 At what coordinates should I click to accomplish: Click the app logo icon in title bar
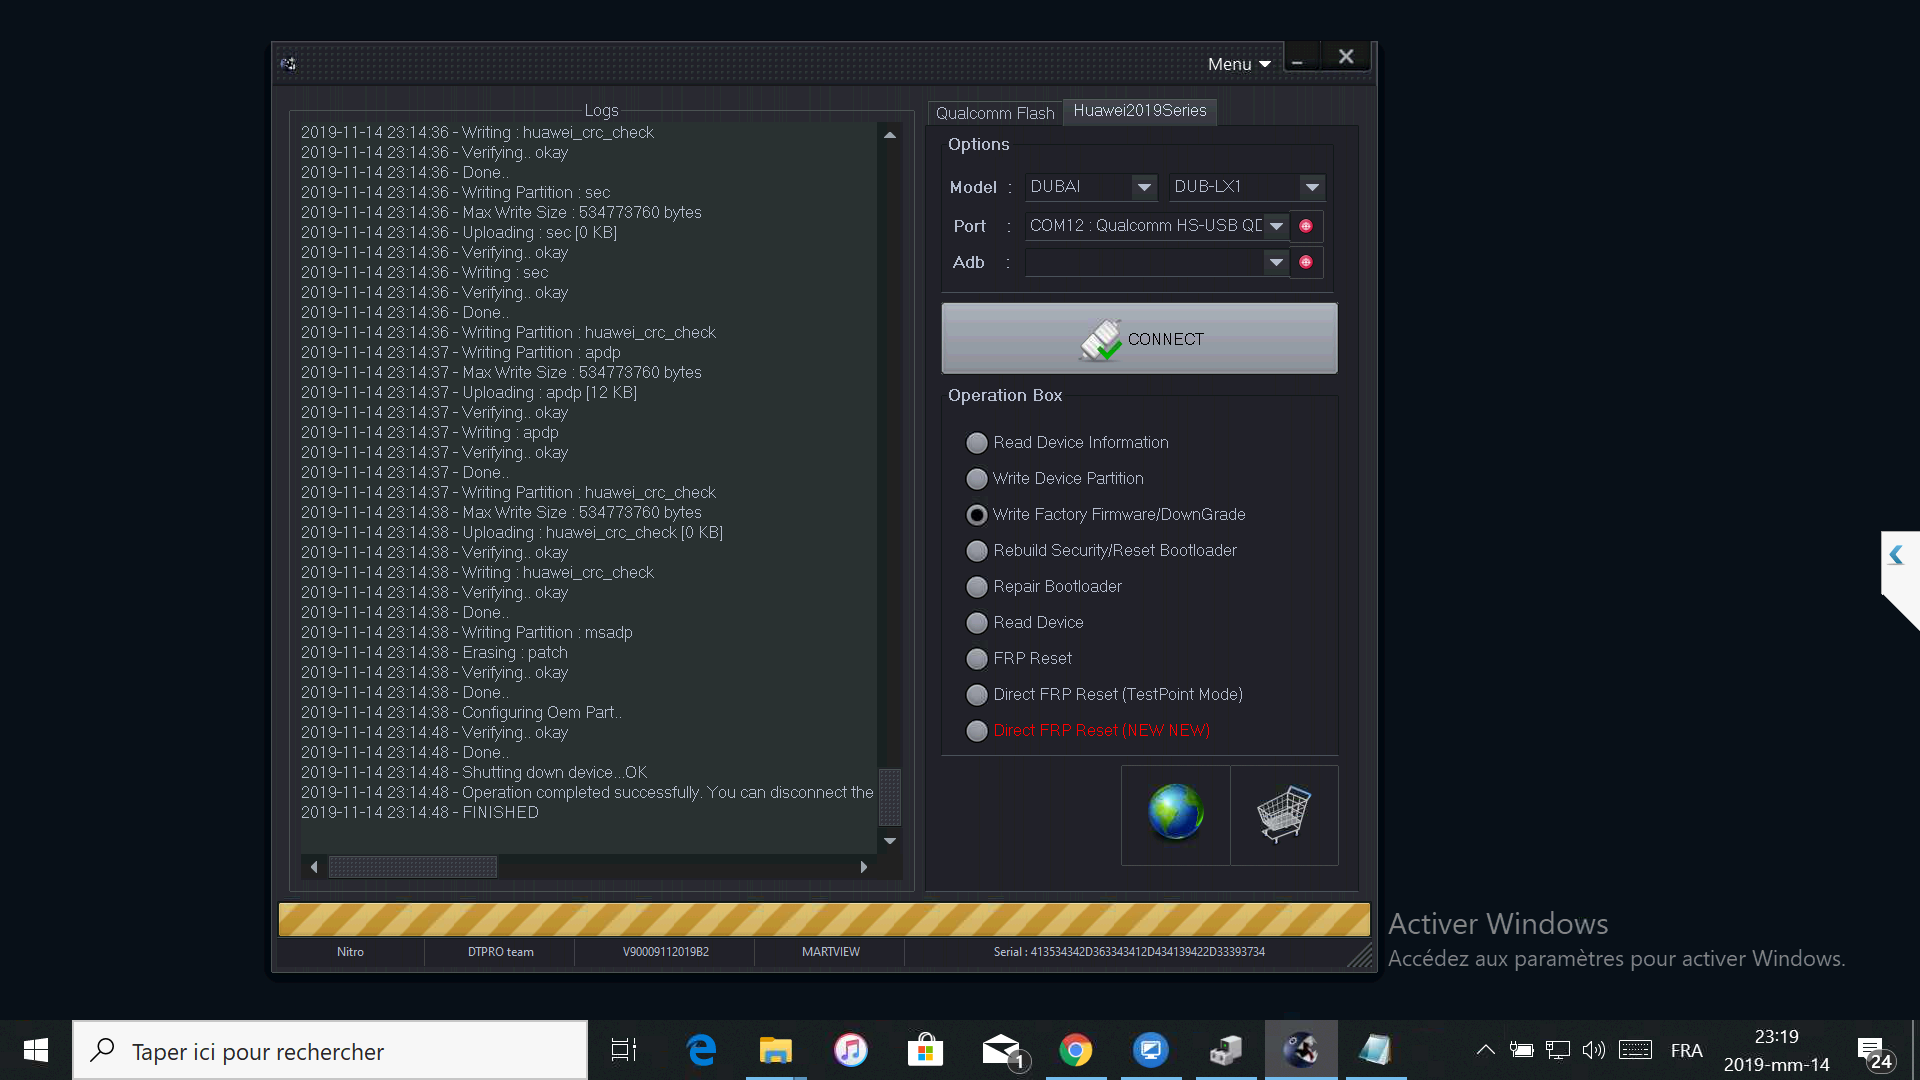pos(288,64)
